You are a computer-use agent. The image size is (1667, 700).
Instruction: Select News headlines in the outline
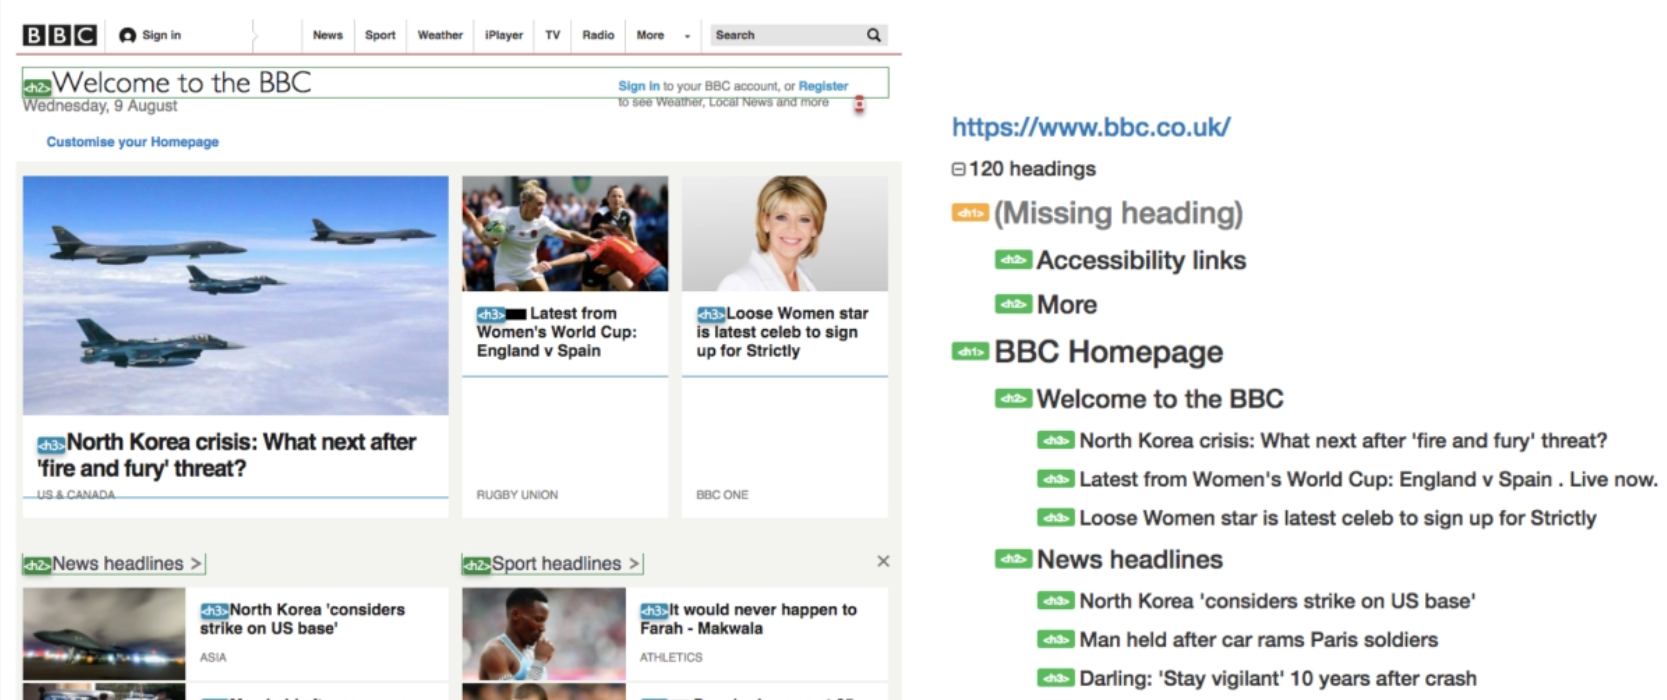(x=1130, y=560)
